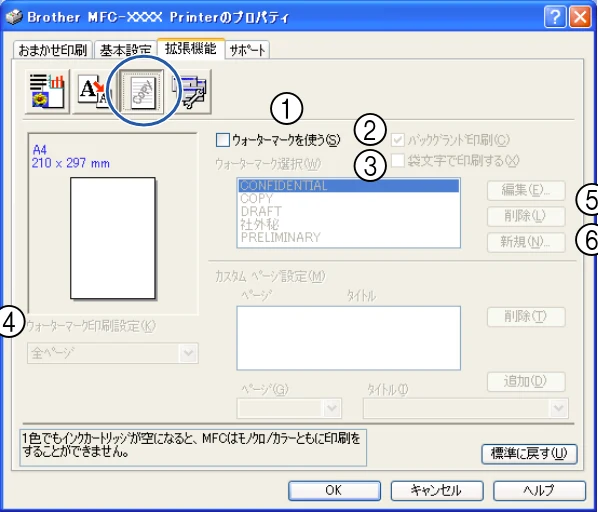Switch to 基本設定 tab

(125, 50)
